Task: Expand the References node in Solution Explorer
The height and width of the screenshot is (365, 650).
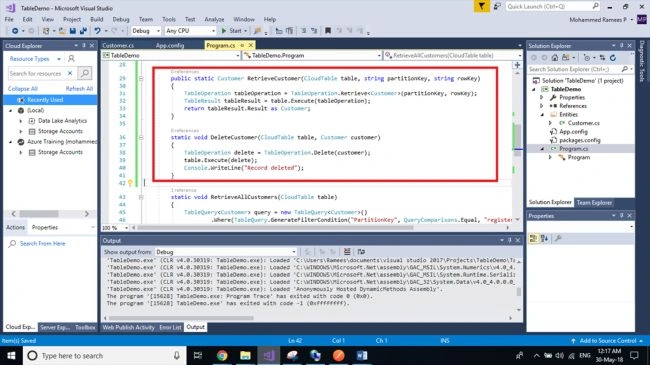Action: (x=541, y=106)
